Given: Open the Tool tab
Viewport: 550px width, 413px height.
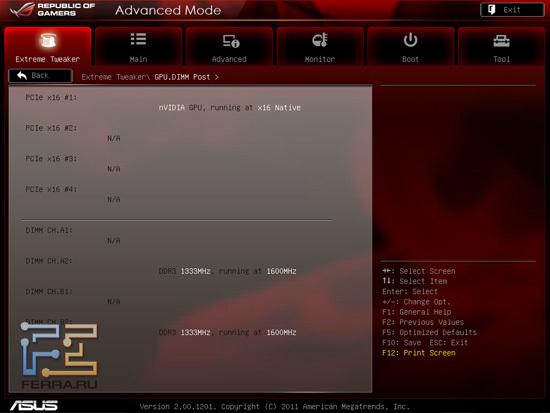Looking at the screenshot, I should click(501, 46).
